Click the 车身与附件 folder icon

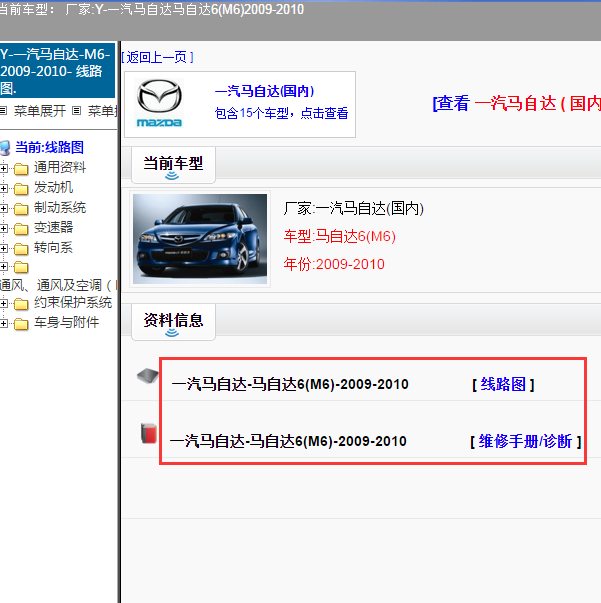(21, 324)
